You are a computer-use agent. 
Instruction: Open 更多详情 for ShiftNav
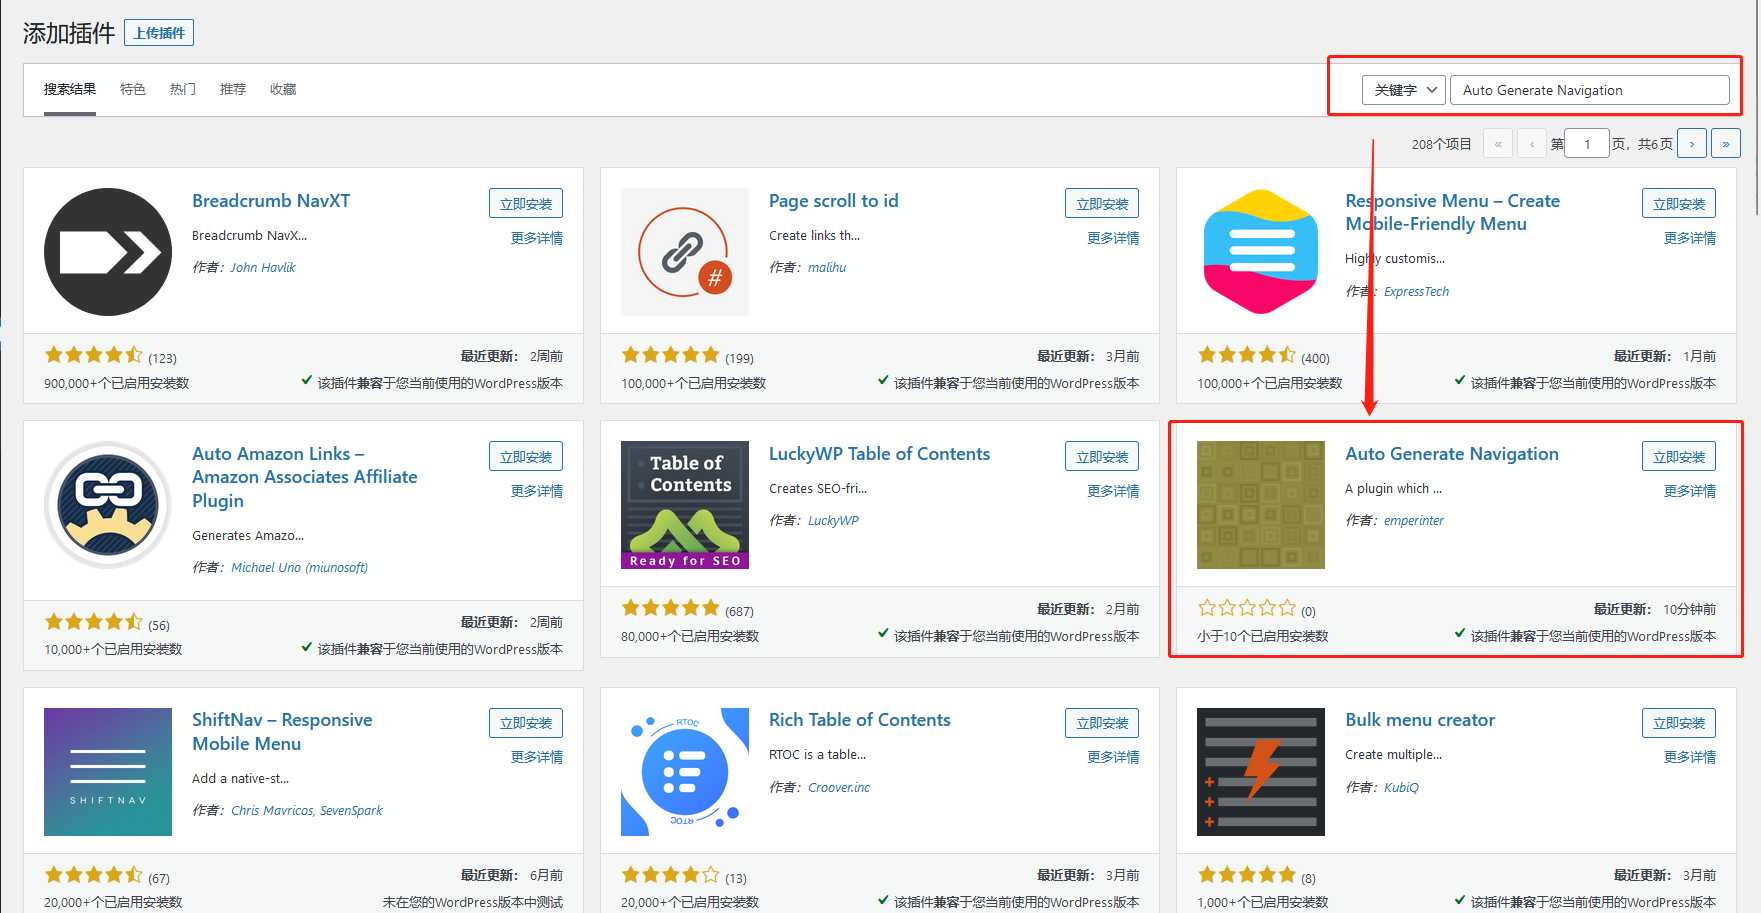pyautogui.click(x=537, y=757)
